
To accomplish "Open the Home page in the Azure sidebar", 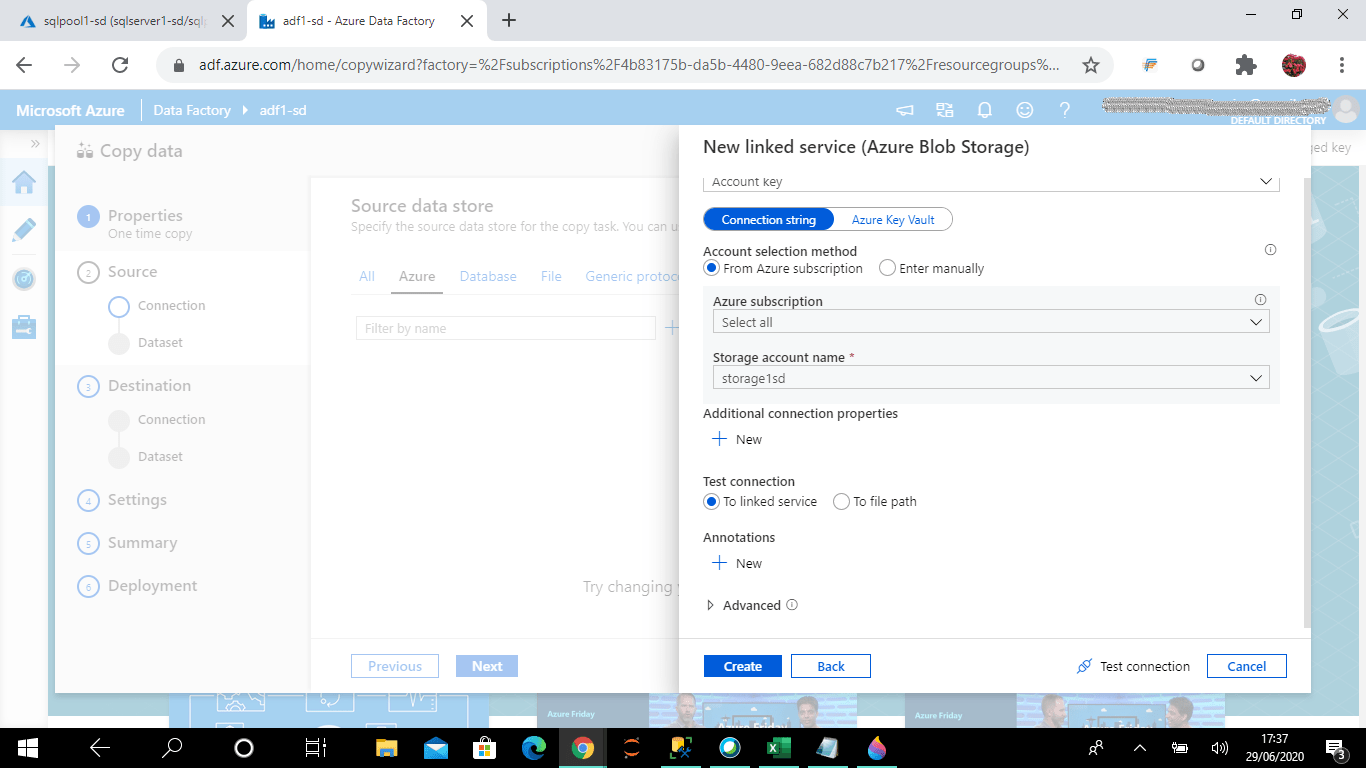I will point(24,183).
